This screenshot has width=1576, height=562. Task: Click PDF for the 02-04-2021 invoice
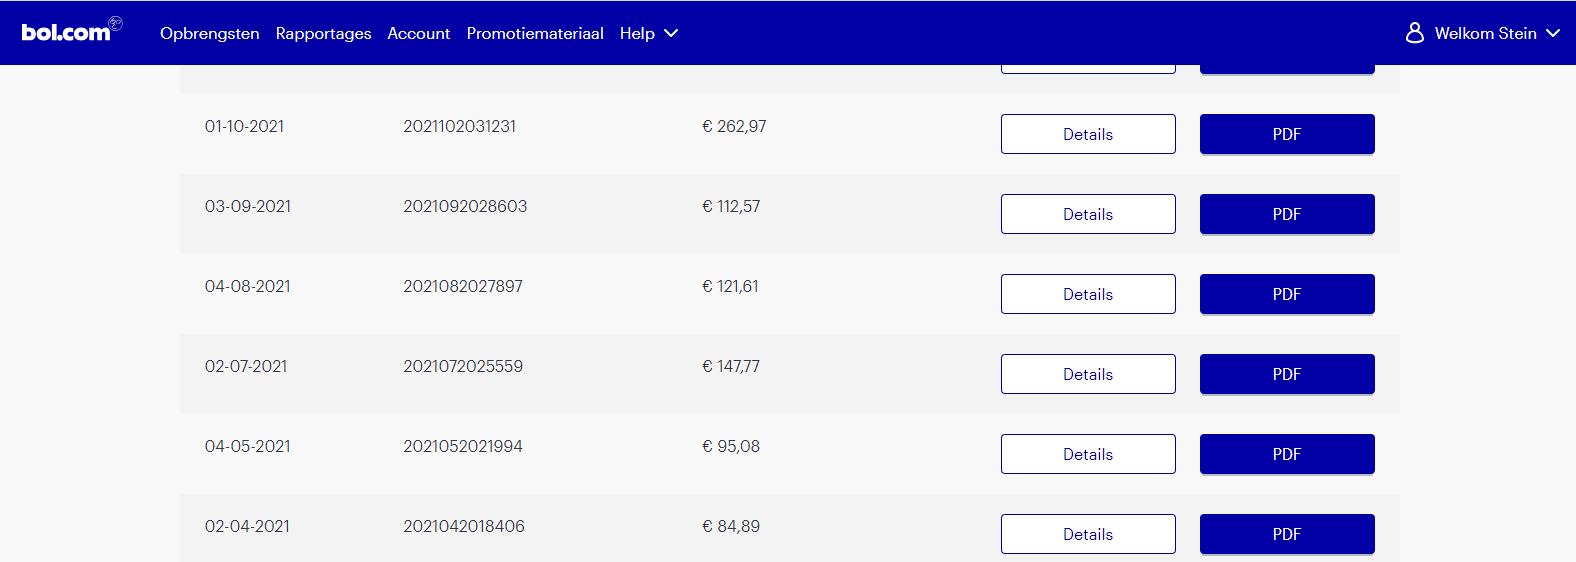[1287, 534]
